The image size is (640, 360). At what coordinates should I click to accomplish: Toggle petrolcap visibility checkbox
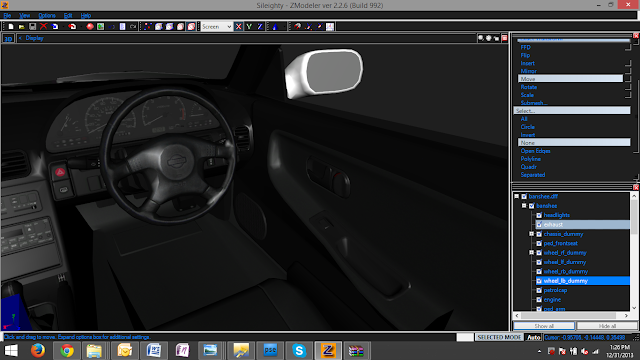(539, 290)
